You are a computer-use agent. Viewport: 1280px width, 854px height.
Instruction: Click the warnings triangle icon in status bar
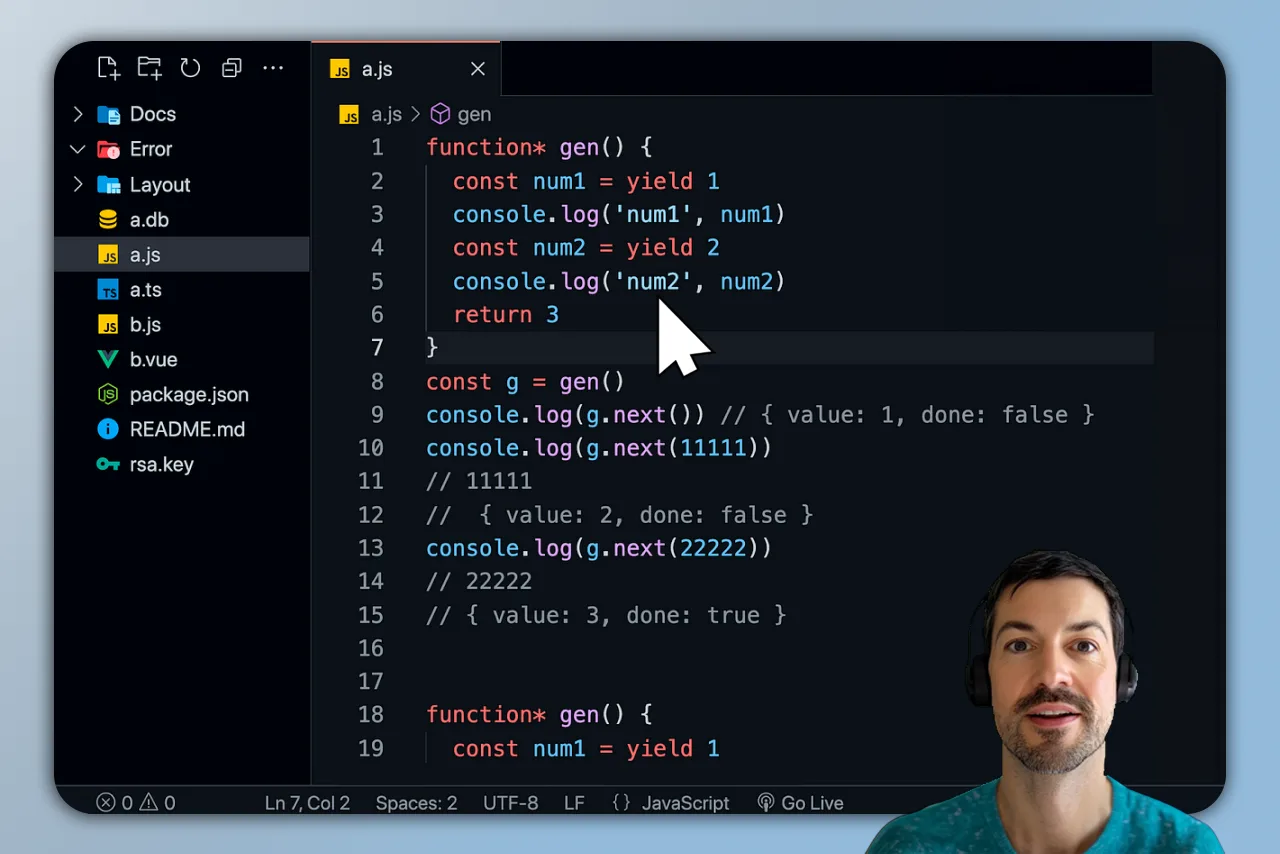pyautogui.click(x=148, y=803)
